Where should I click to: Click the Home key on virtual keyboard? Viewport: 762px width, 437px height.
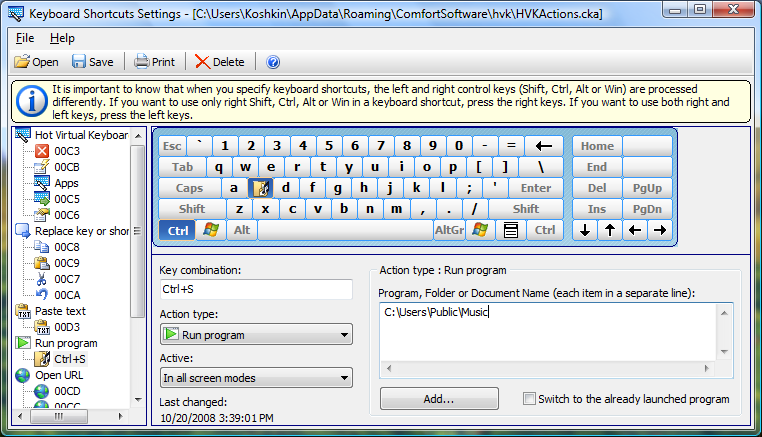[x=597, y=146]
